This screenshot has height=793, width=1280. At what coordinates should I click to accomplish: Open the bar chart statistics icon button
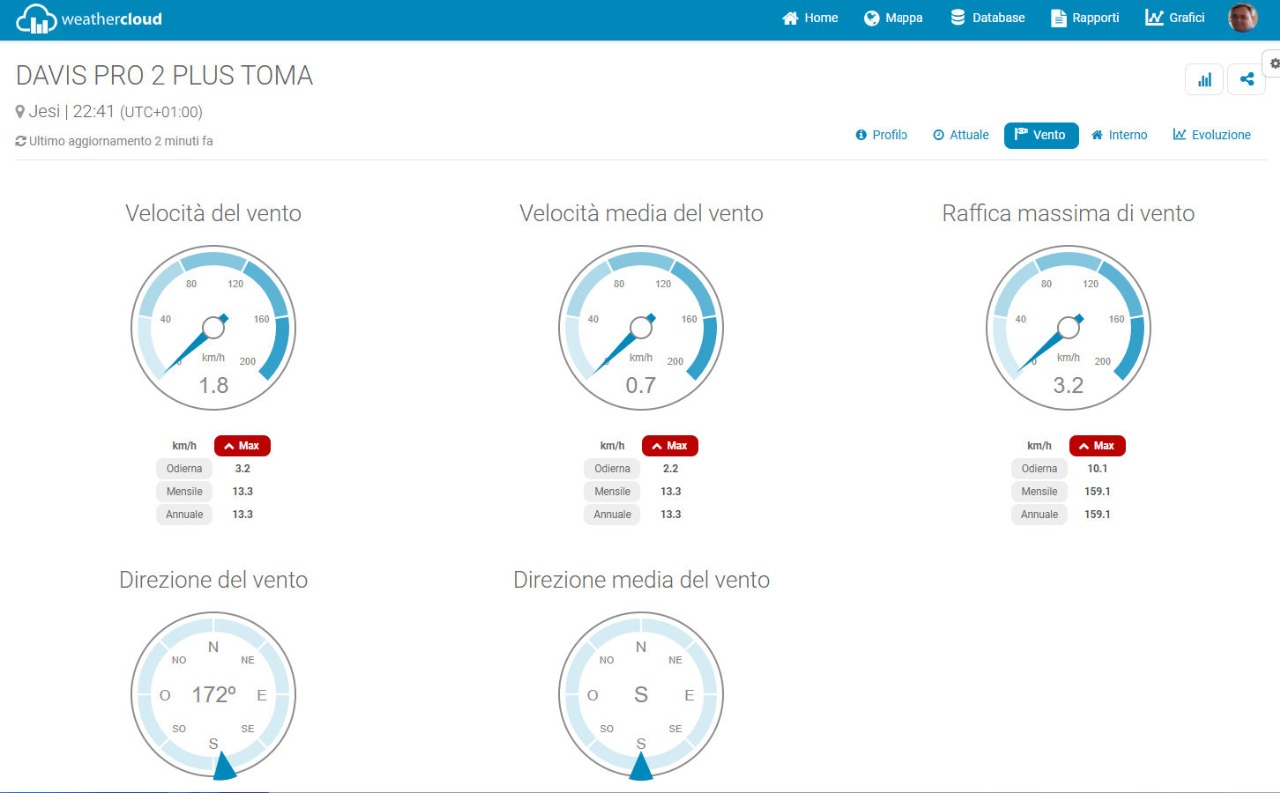[x=1204, y=80]
